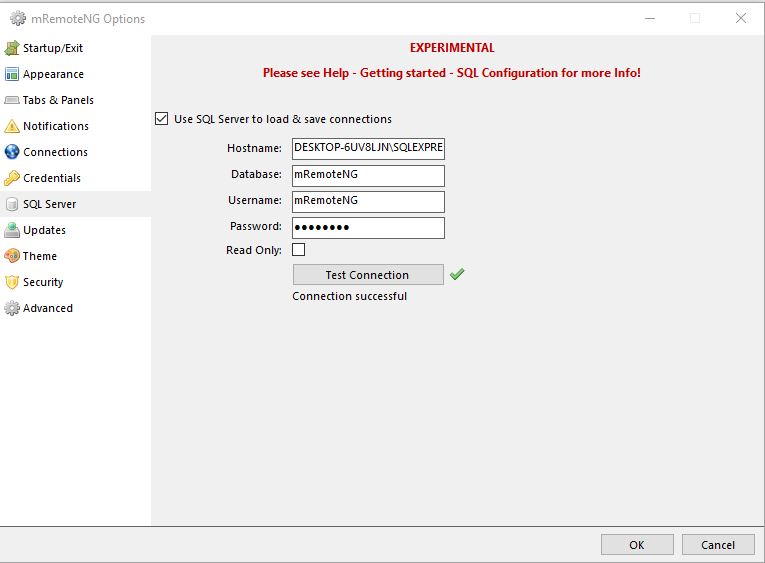This screenshot has height=563, width=765.
Task: Click the Theme palette icon
Action: click(12, 256)
